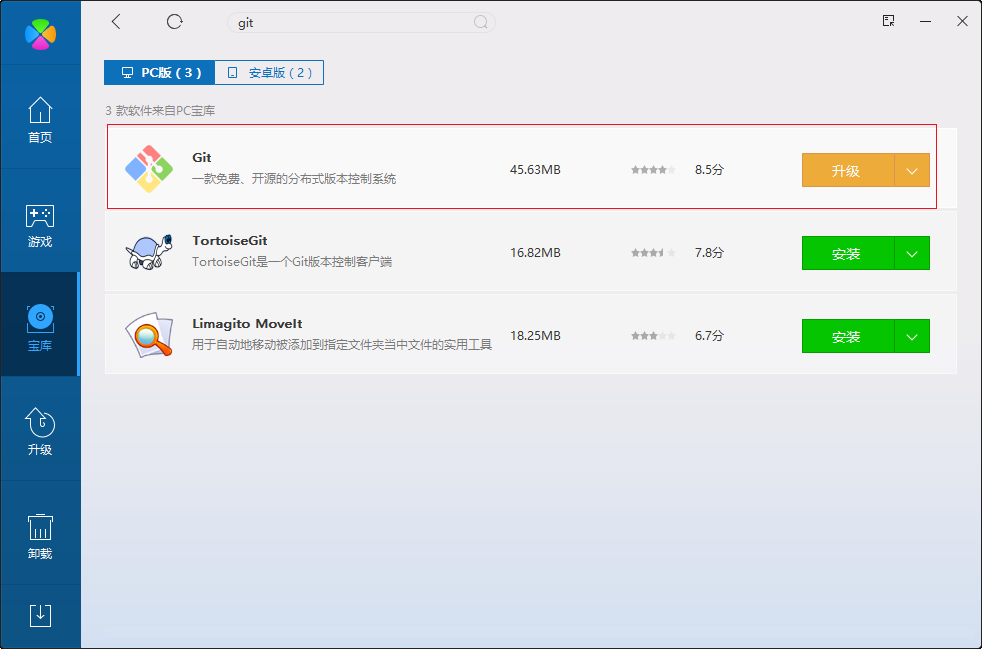Switch to the 安卓版 (2) tab

[x=269, y=73]
